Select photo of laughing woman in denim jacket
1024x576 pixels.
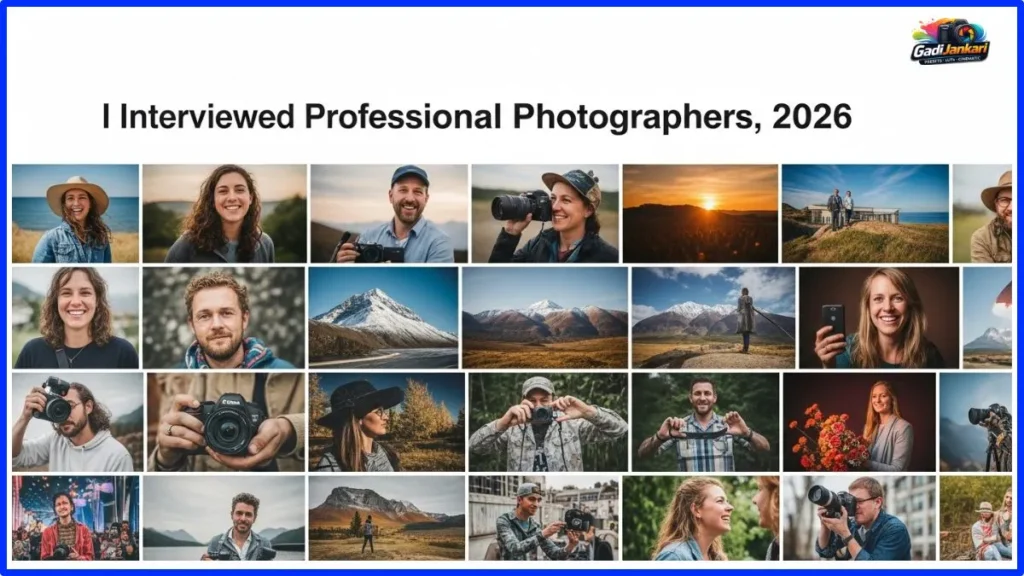(x=701, y=518)
